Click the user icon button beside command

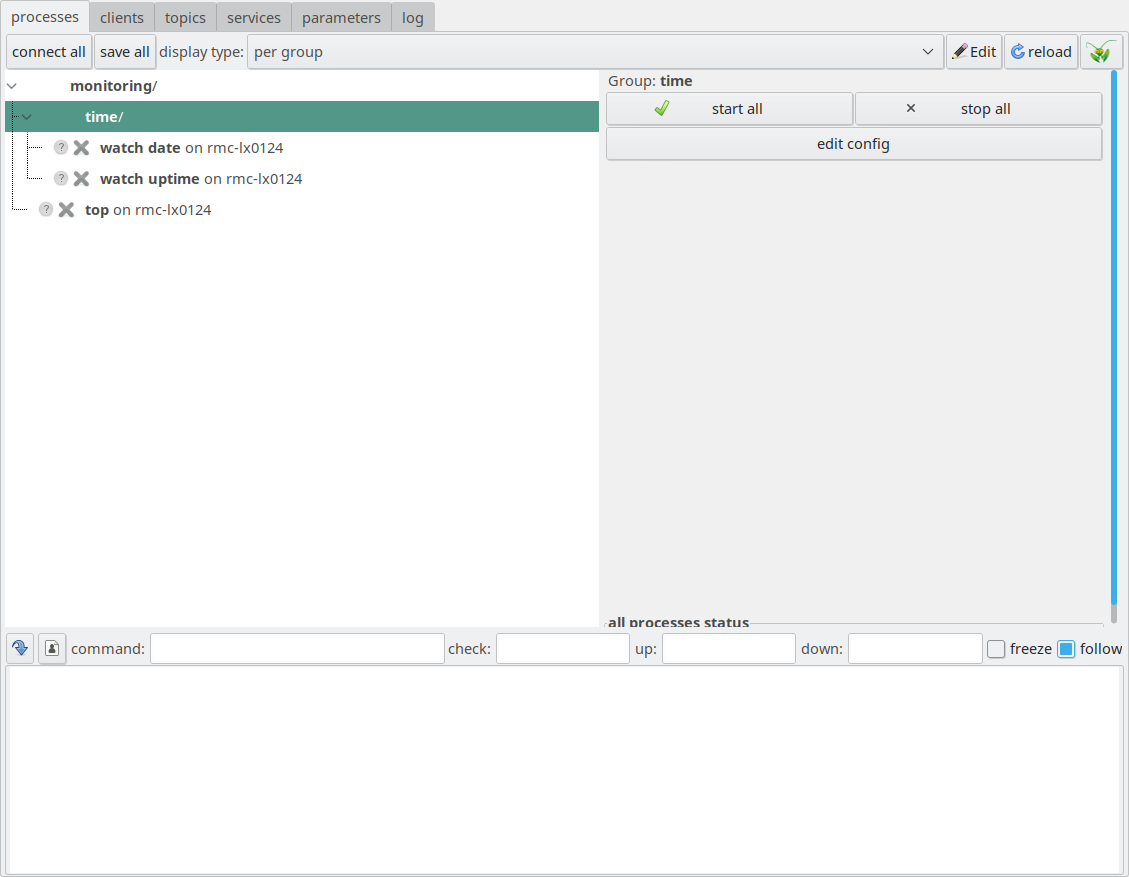52,649
